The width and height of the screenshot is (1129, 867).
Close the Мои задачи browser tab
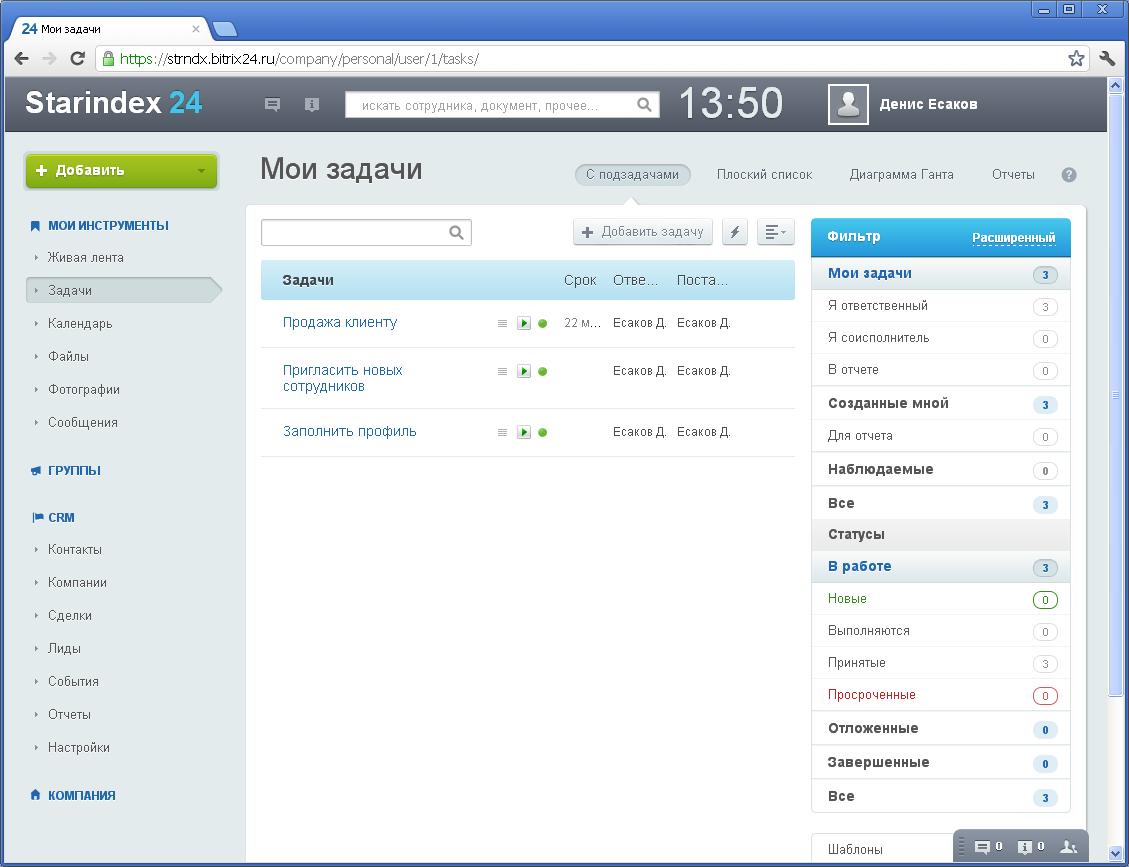(x=196, y=29)
